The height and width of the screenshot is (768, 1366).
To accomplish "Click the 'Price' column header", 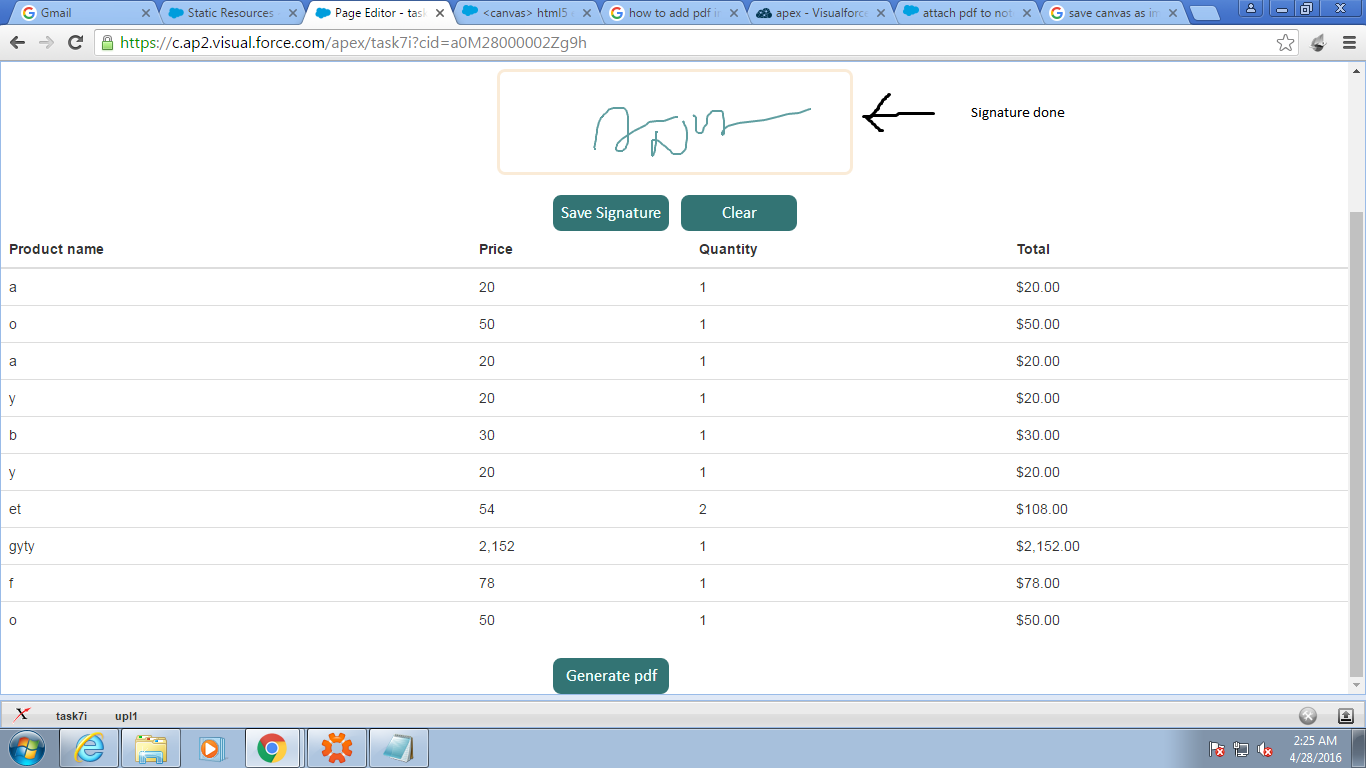I will click(x=496, y=249).
